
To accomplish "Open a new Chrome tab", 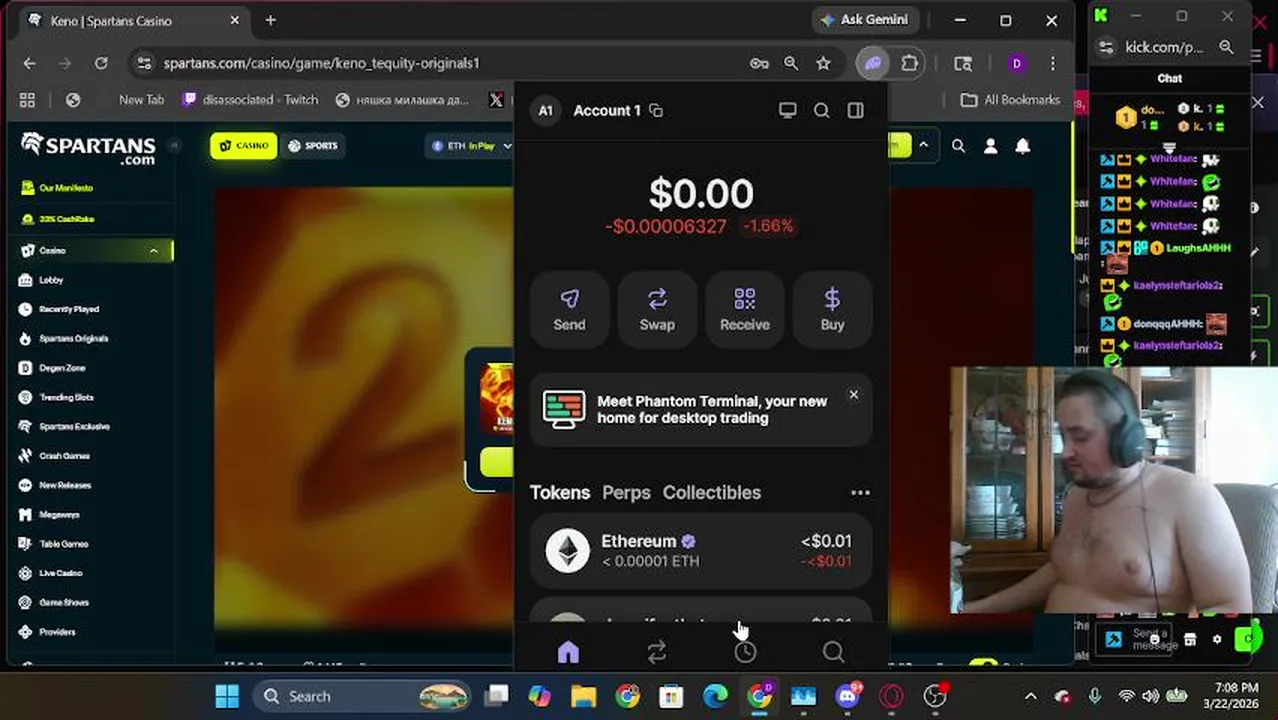I will 270,20.
